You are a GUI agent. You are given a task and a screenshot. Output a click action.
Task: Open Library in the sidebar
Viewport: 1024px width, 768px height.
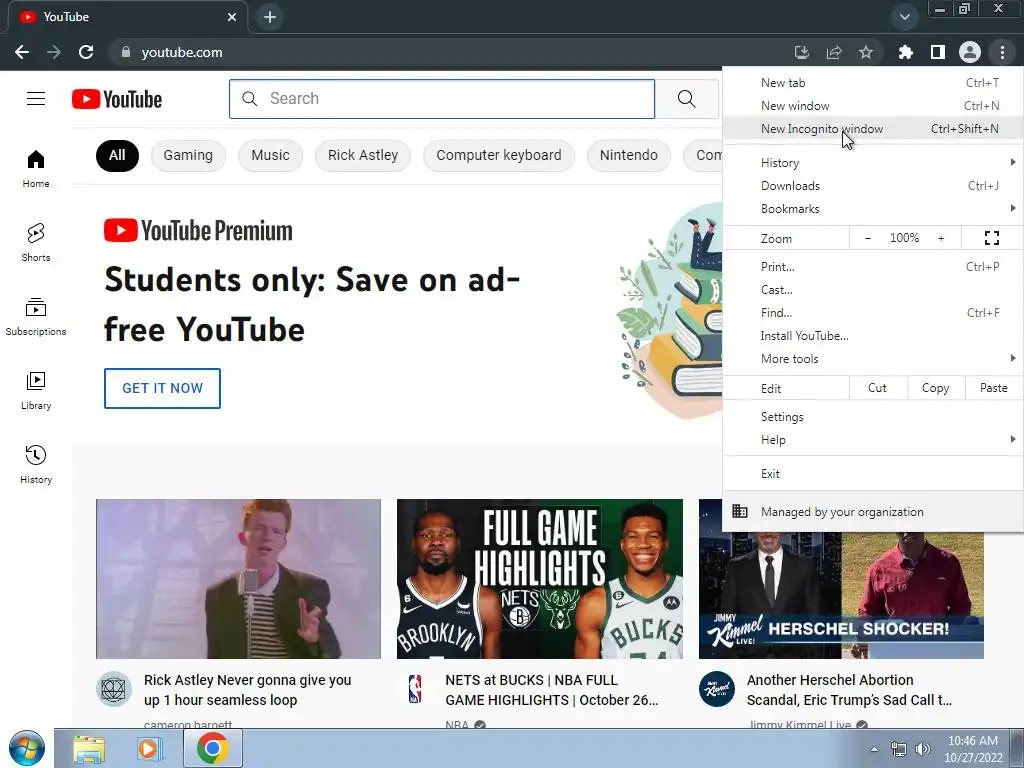pos(36,391)
